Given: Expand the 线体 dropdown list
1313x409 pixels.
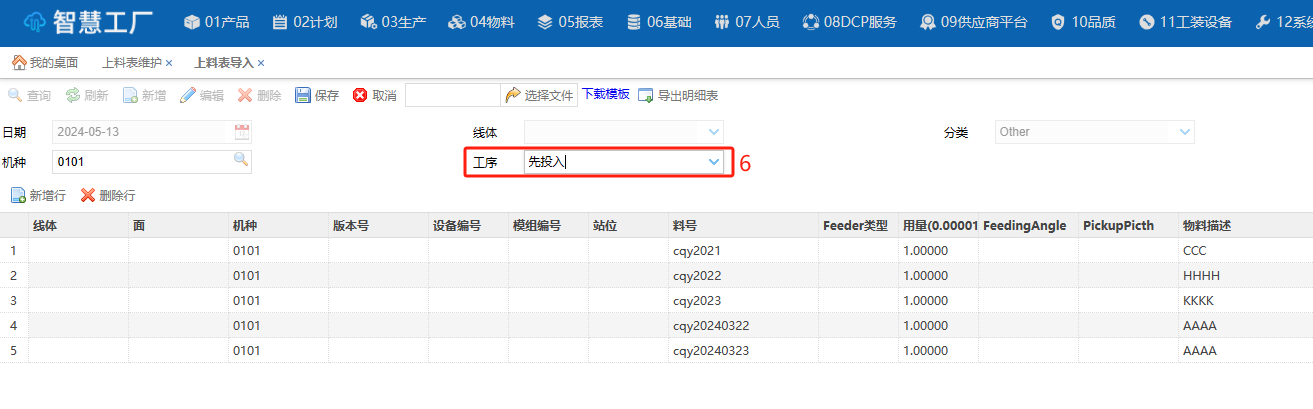Looking at the screenshot, I should pyautogui.click(x=713, y=132).
